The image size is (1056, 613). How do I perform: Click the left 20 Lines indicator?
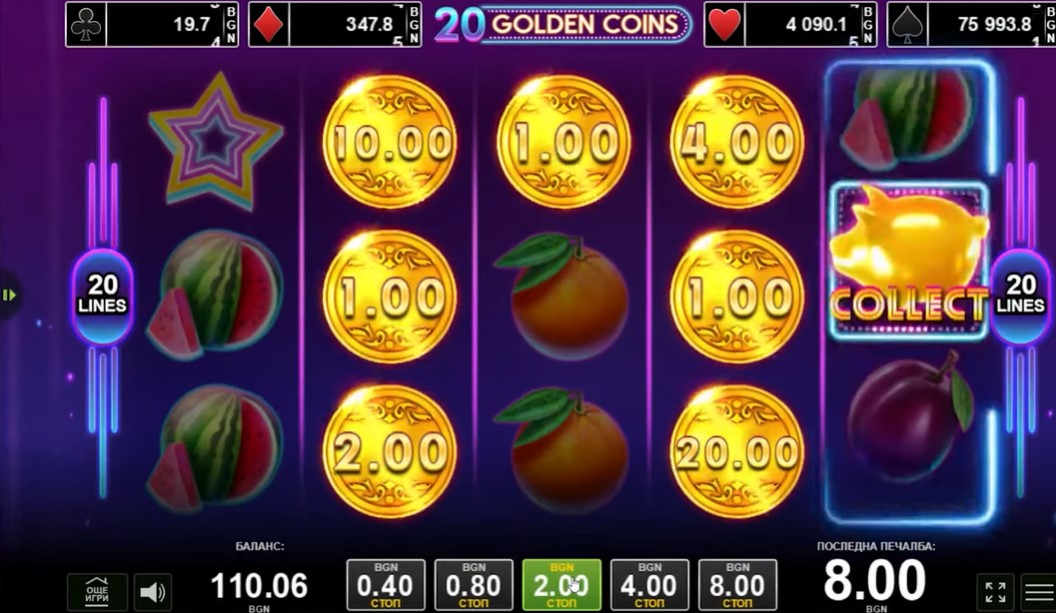pos(102,295)
